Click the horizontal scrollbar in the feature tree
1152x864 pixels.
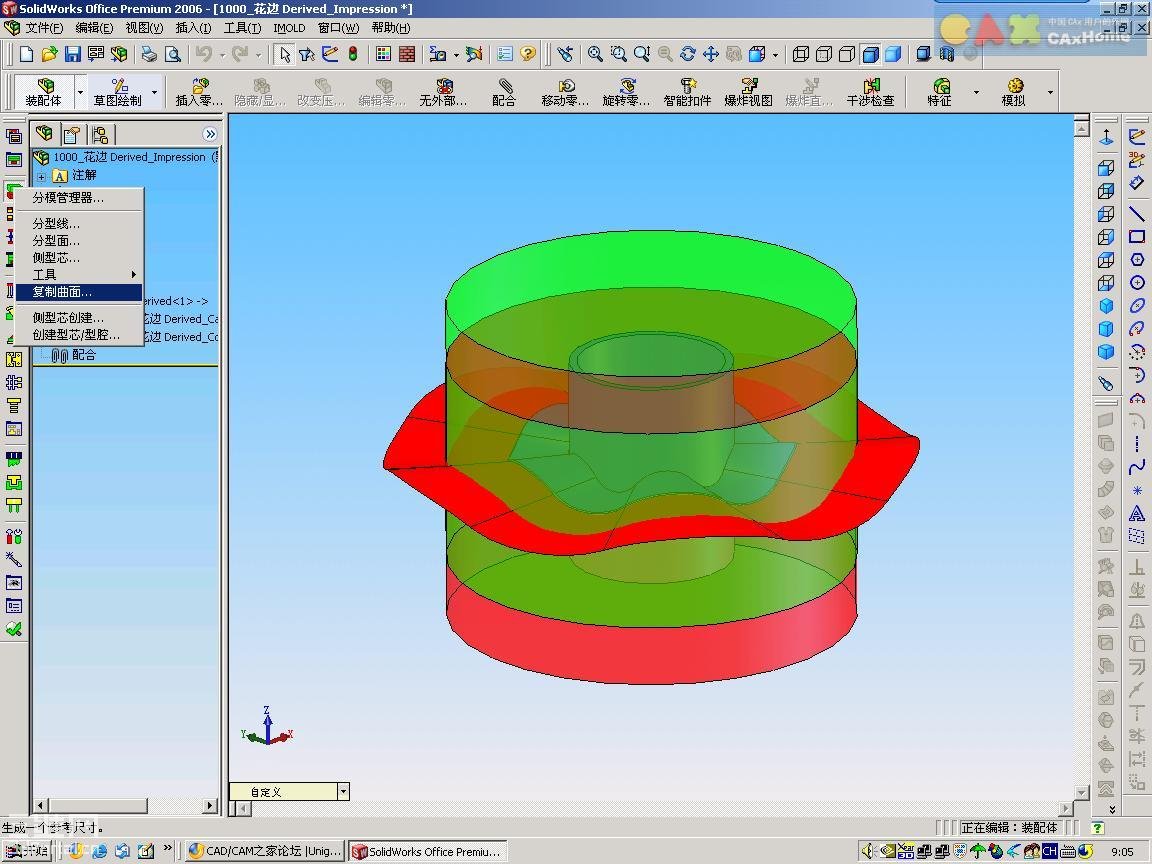coord(126,806)
